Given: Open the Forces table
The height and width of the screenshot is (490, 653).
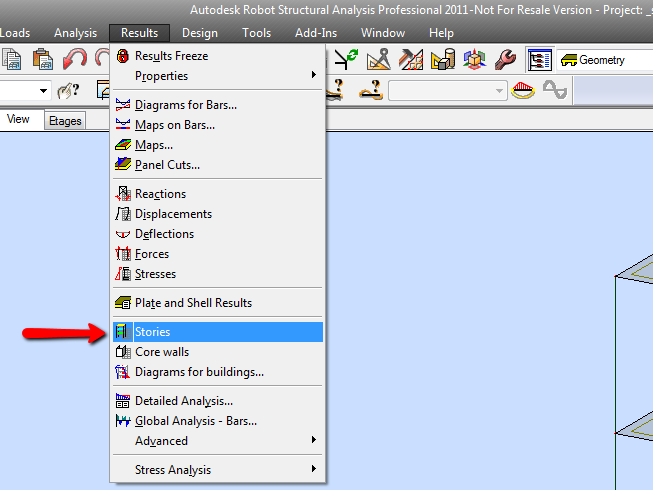Looking at the screenshot, I should coord(217,254).
